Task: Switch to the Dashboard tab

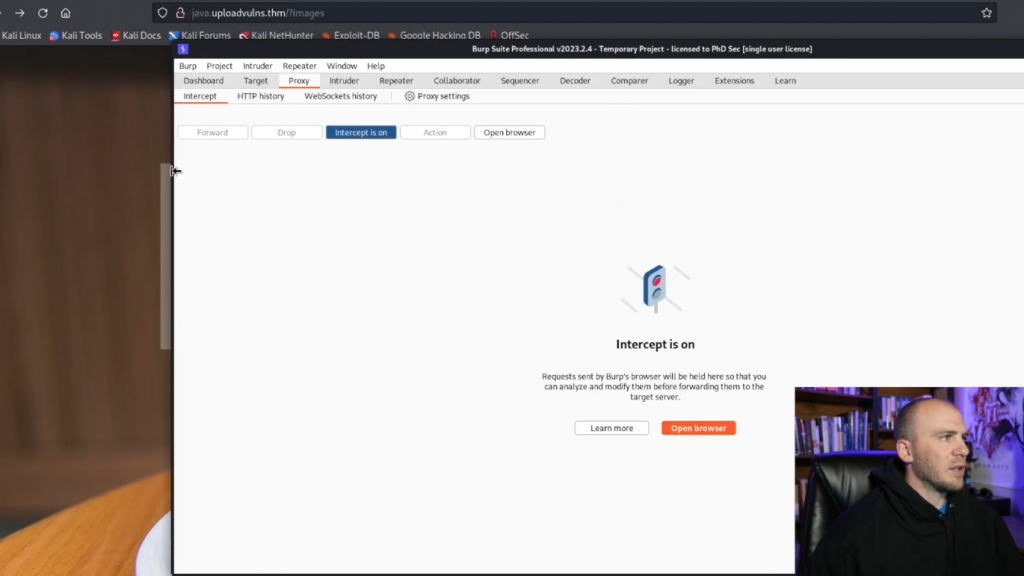Action: click(x=203, y=81)
